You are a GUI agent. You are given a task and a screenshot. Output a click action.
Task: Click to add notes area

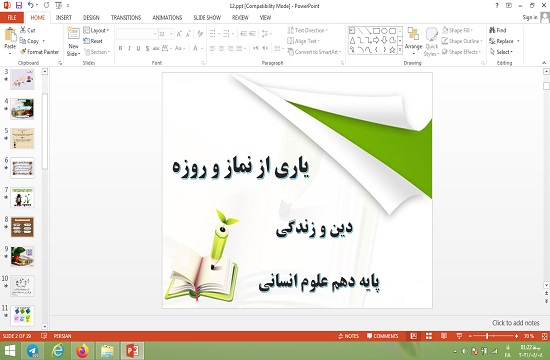coord(515,323)
